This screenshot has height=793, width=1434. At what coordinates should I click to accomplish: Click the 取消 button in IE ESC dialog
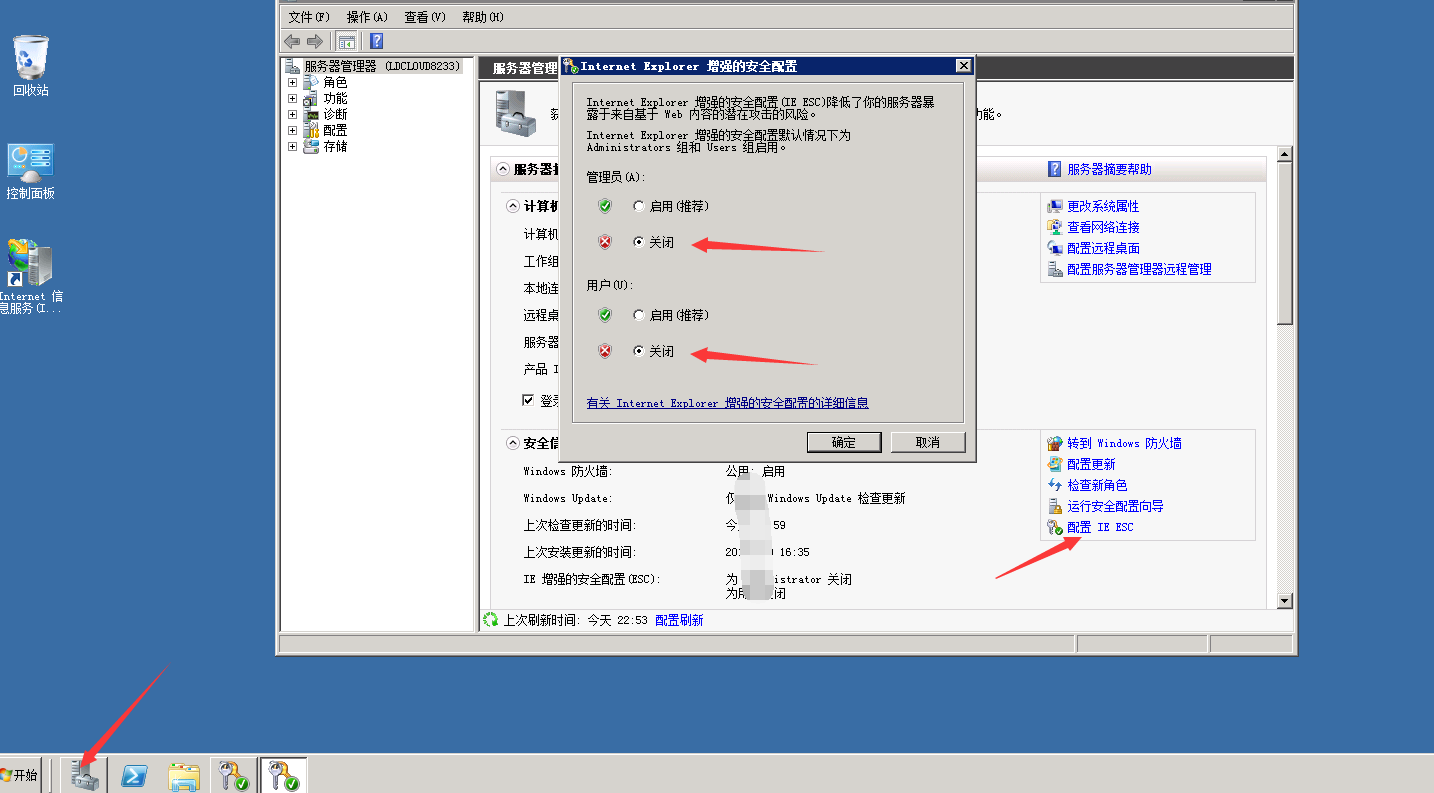click(x=928, y=442)
